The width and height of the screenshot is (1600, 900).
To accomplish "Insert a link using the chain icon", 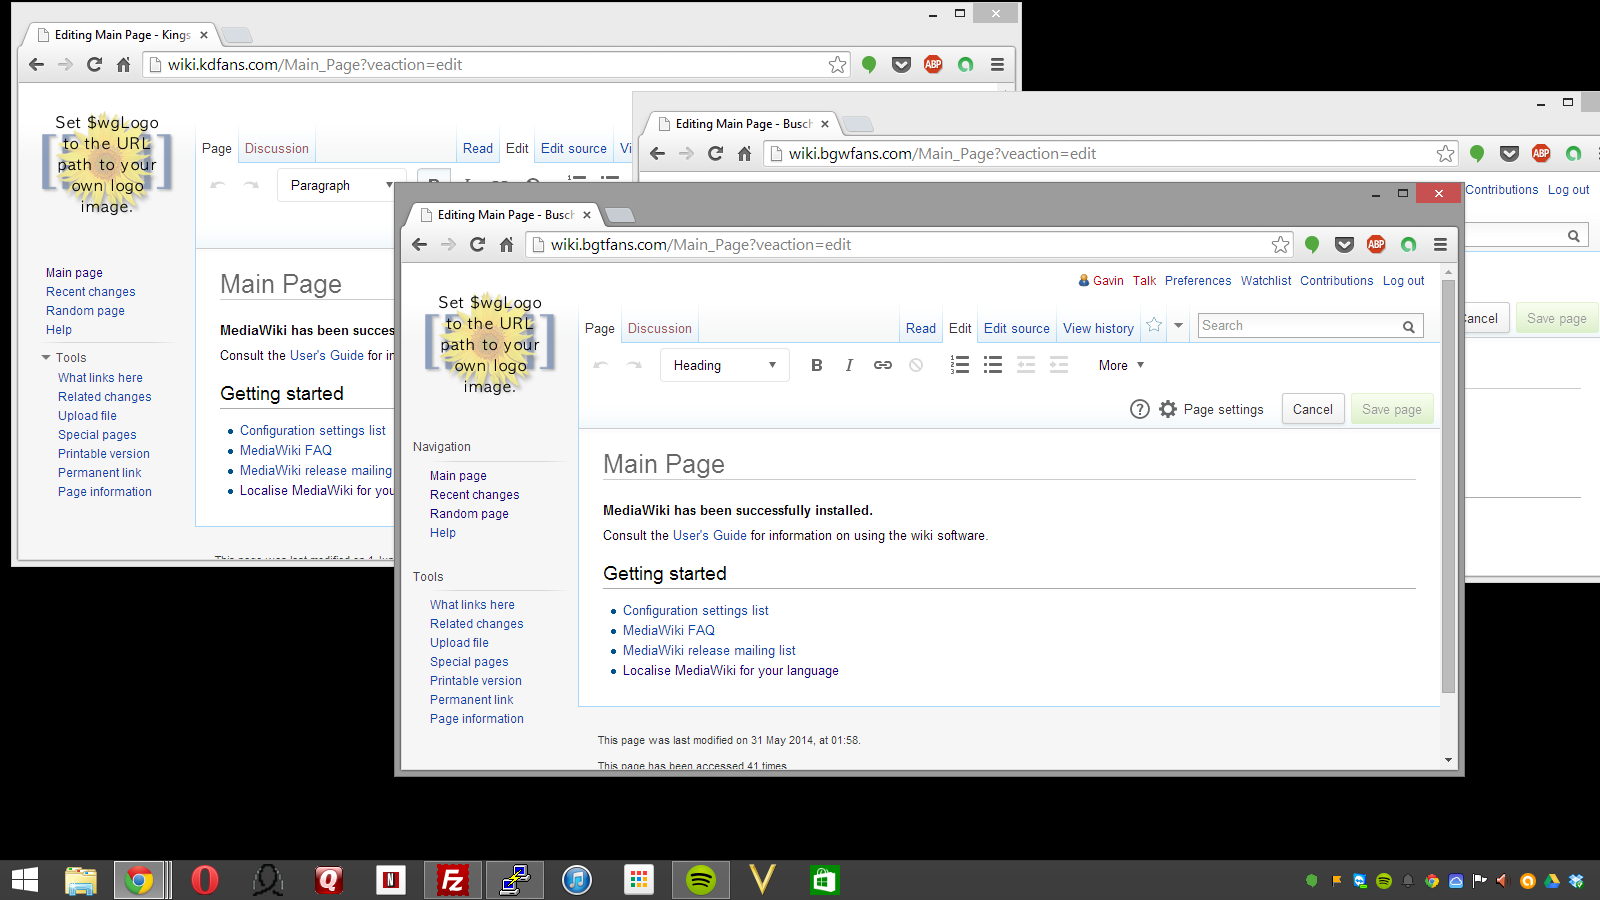I will click(882, 365).
